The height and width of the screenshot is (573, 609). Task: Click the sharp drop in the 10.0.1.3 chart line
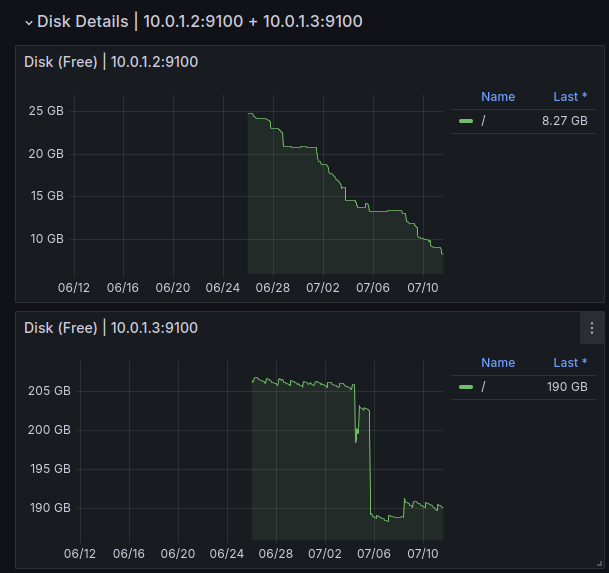pyautogui.click(x=370, y=462)
